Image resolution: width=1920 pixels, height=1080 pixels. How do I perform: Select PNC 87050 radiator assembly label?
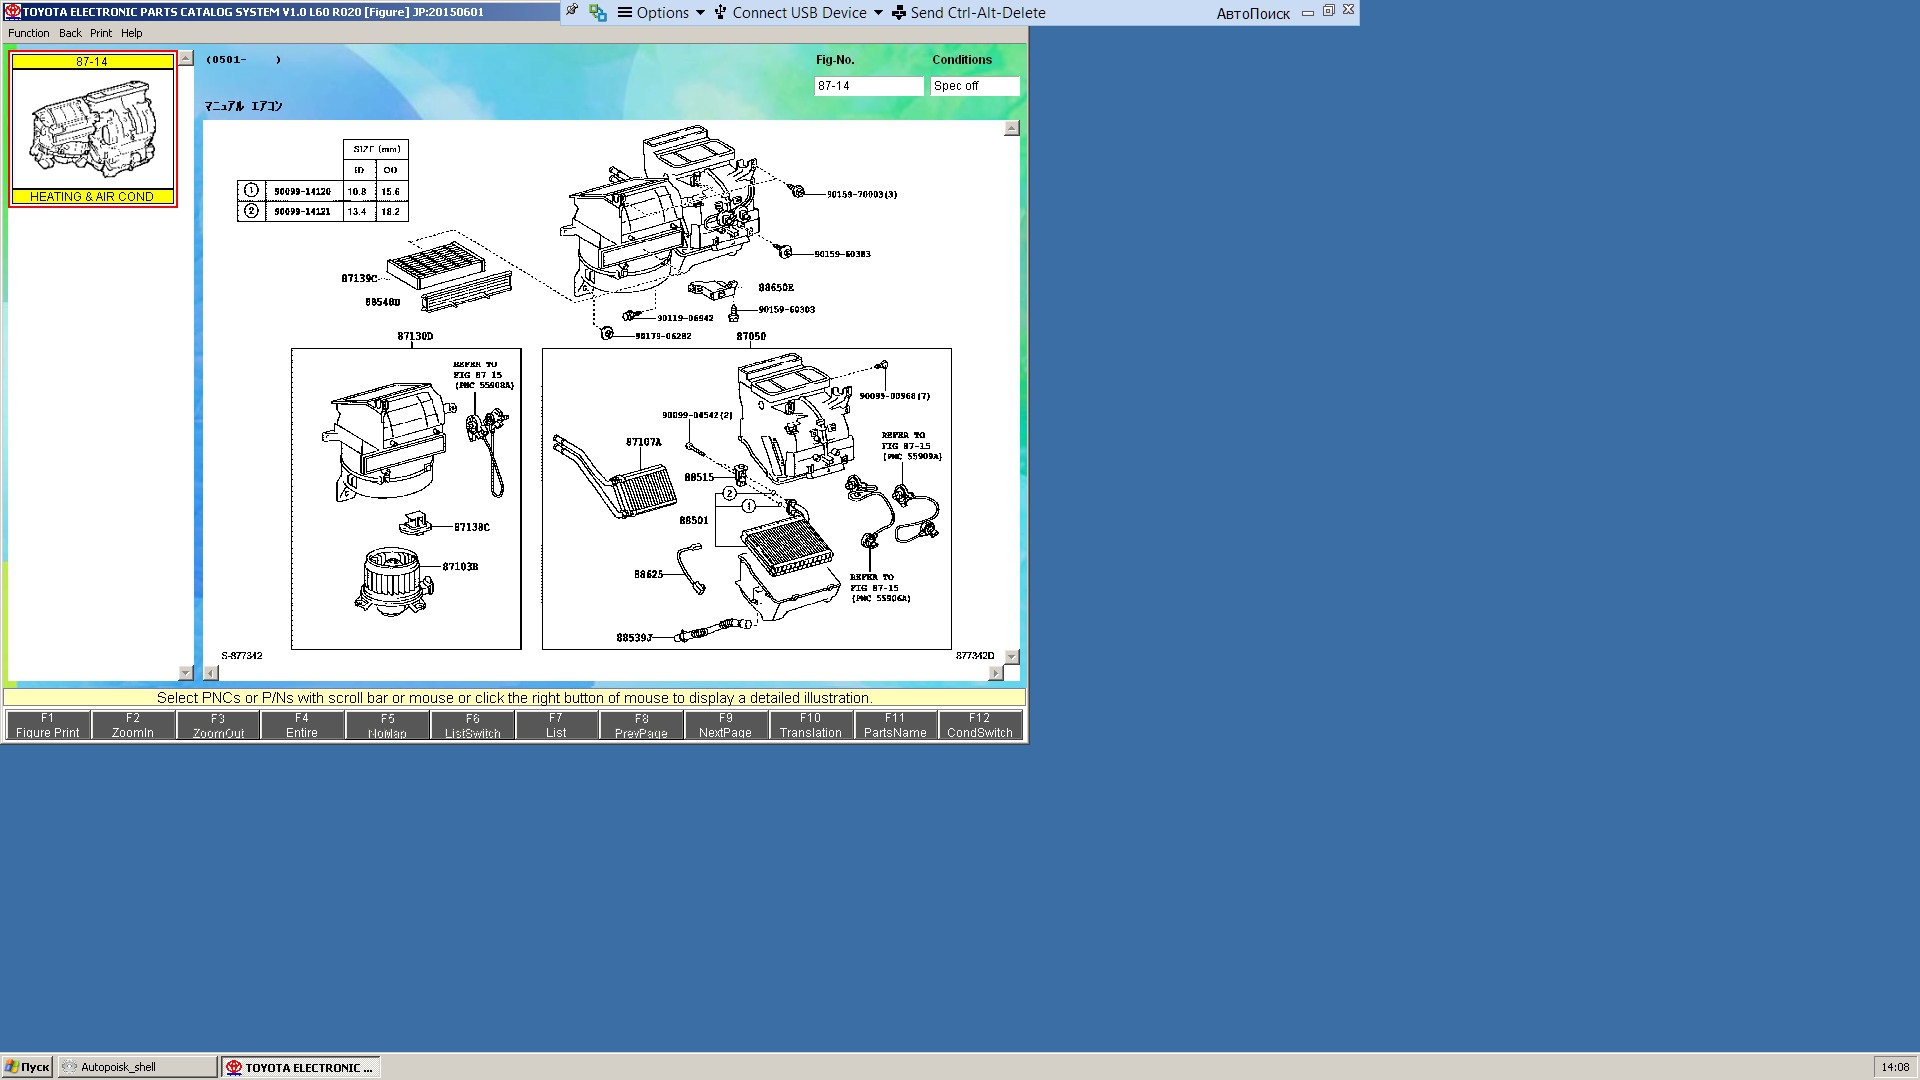coord(751,336)
